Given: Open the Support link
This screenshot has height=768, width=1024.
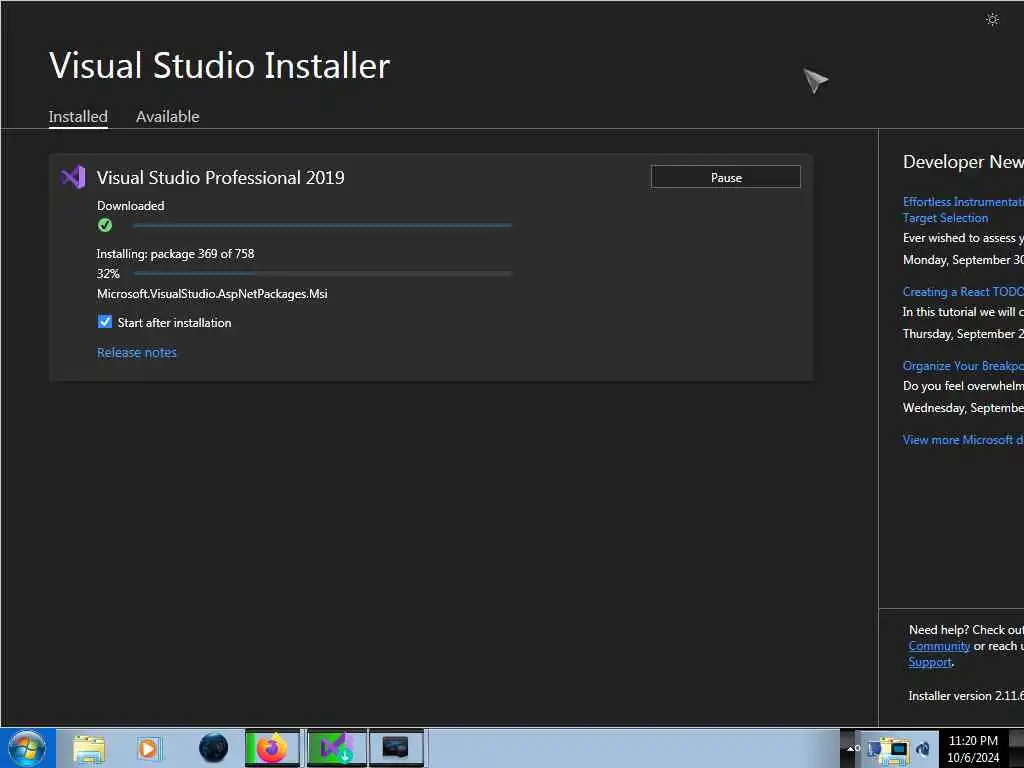Looking at the screenshot, I should pos(930,662).
